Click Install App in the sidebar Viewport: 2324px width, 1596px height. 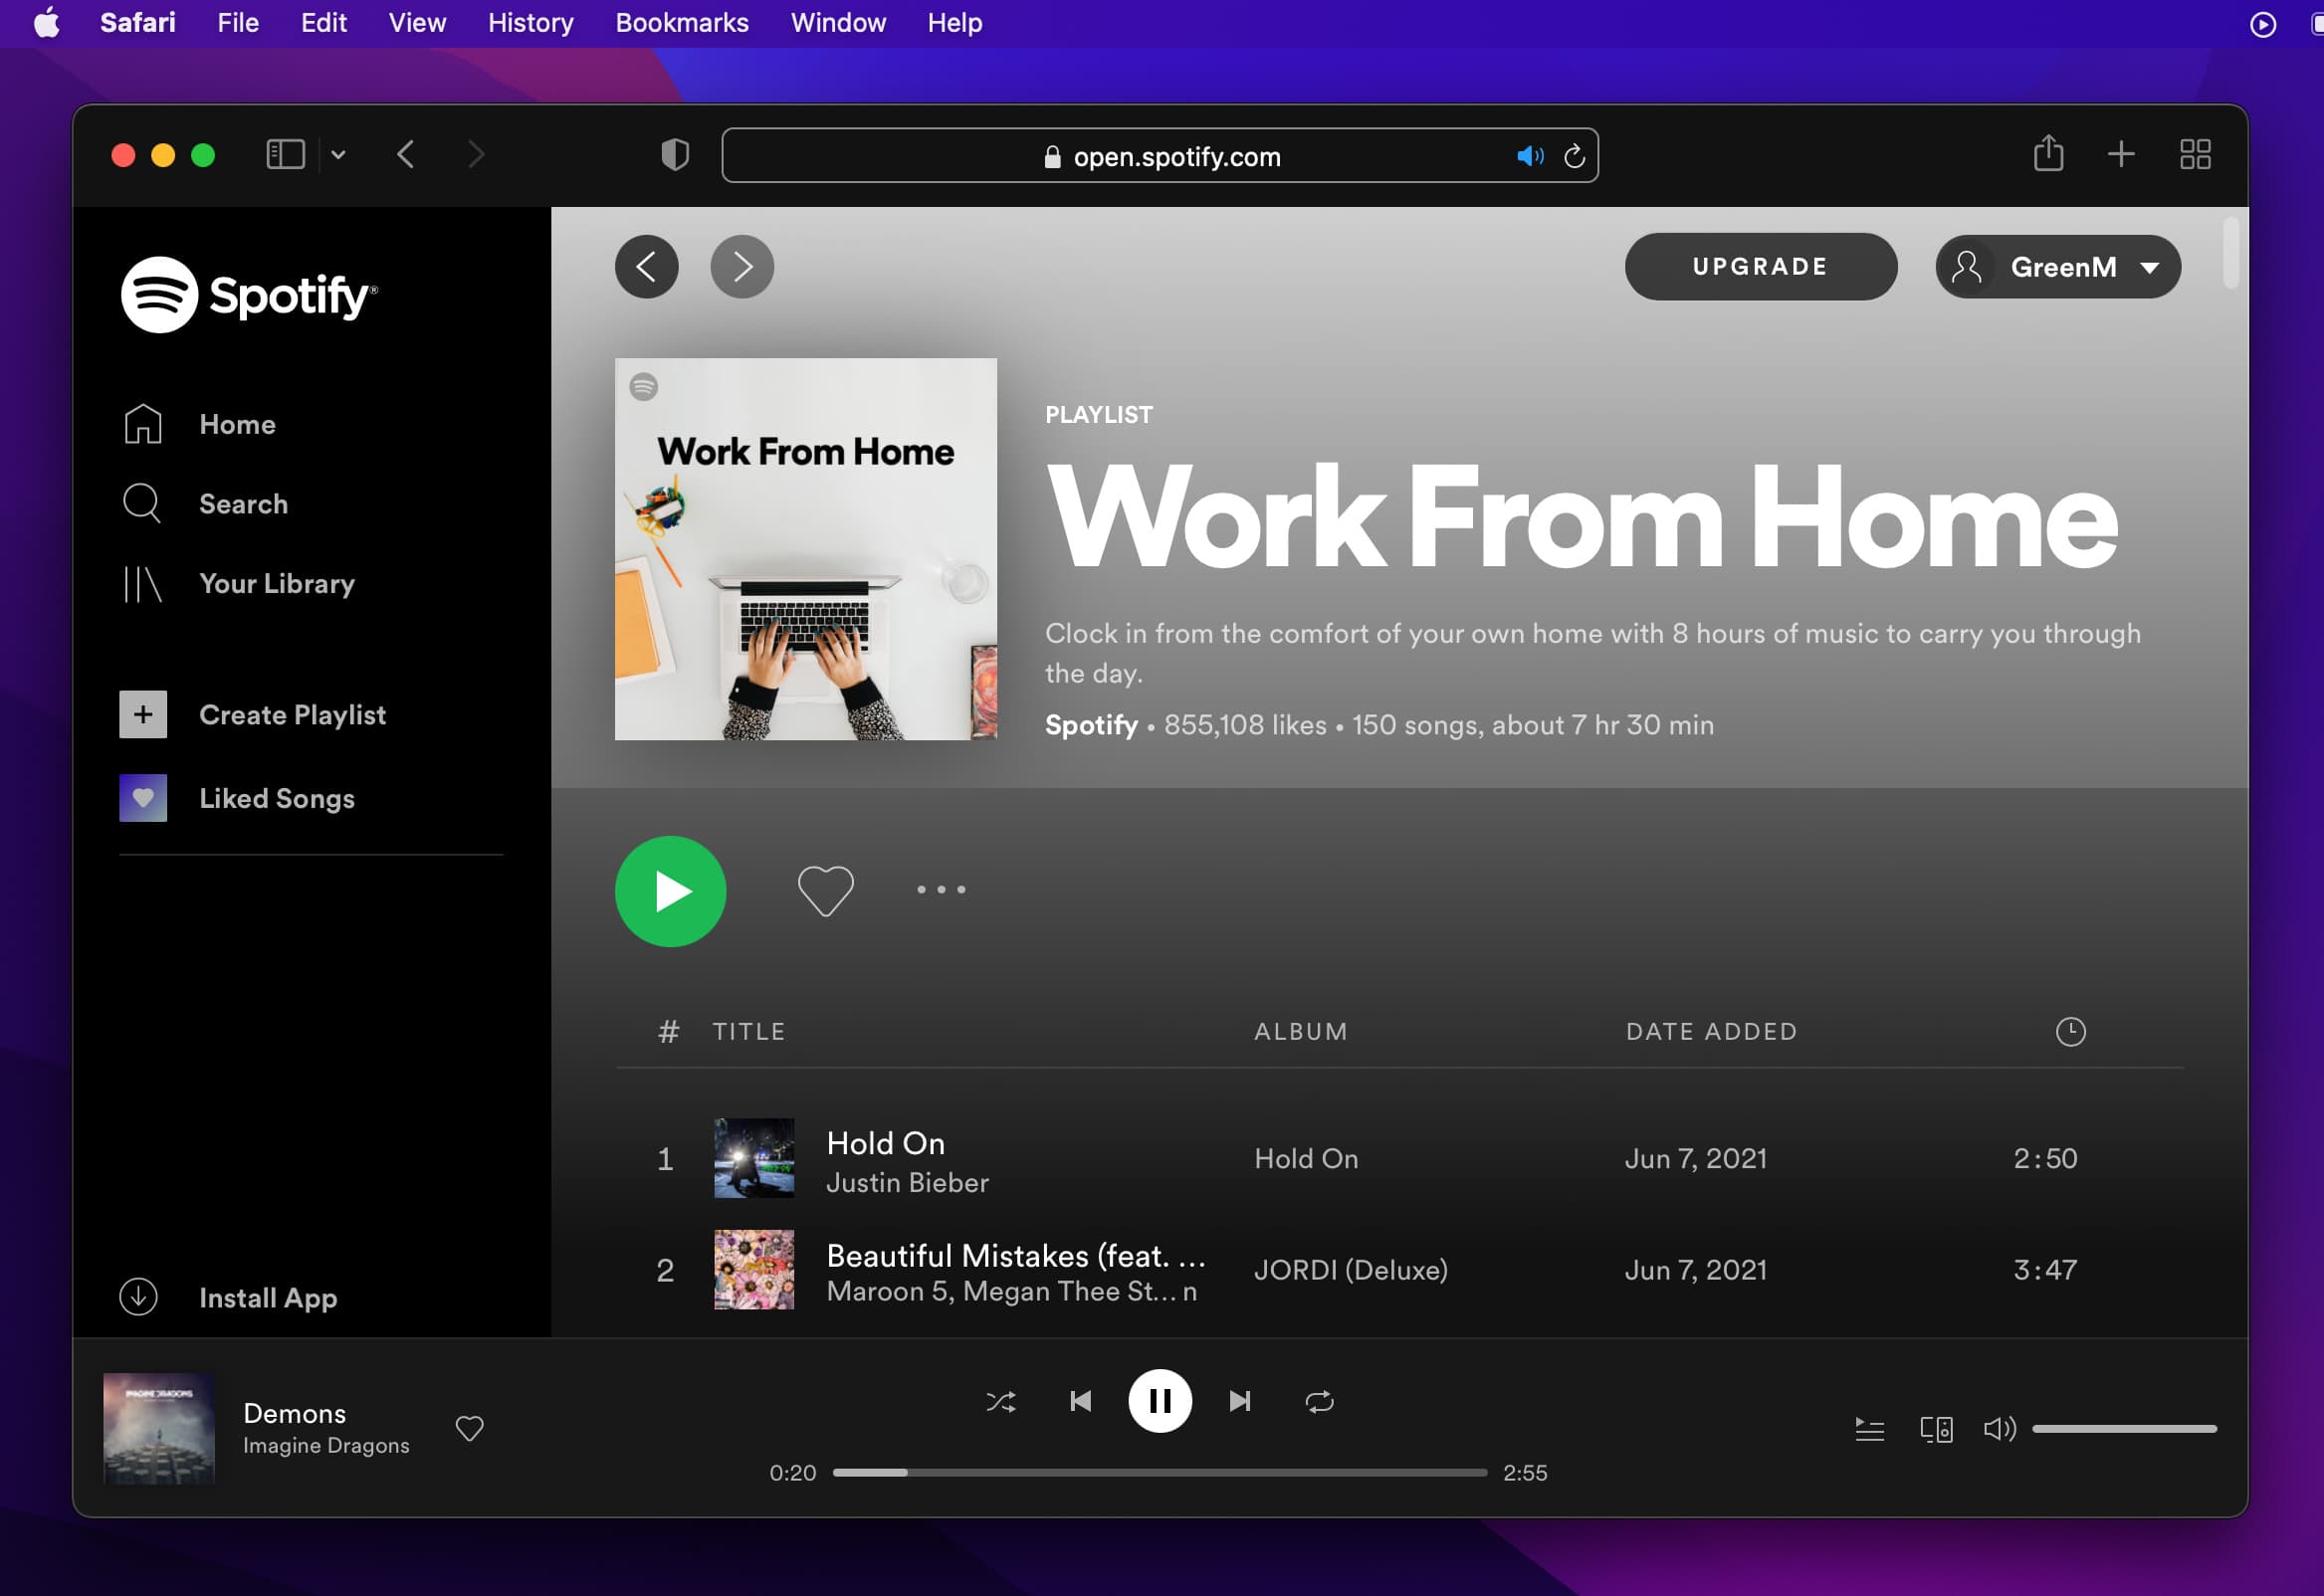[267, 1297]
